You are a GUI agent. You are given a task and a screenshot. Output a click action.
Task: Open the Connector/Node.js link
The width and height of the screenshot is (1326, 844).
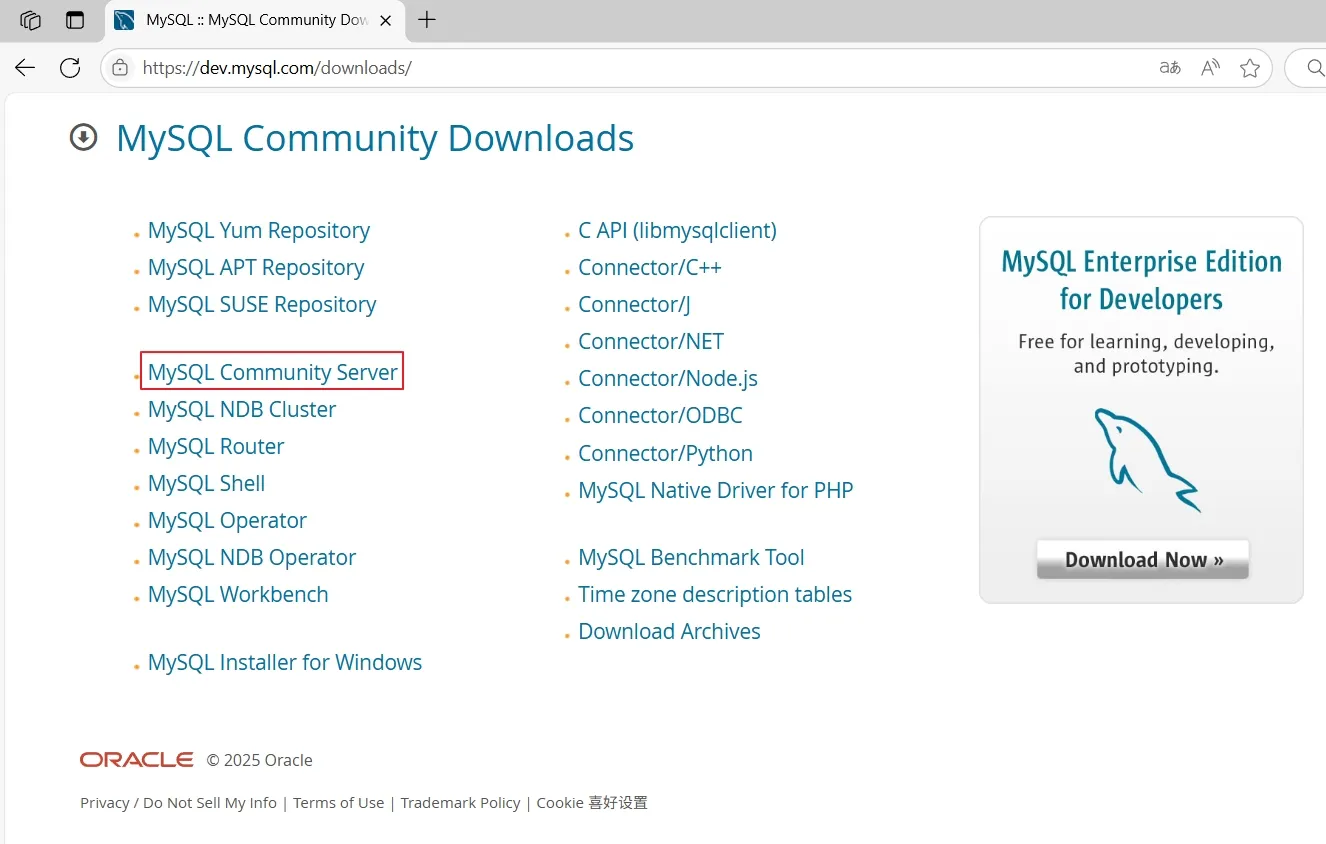tap(668, 378)
